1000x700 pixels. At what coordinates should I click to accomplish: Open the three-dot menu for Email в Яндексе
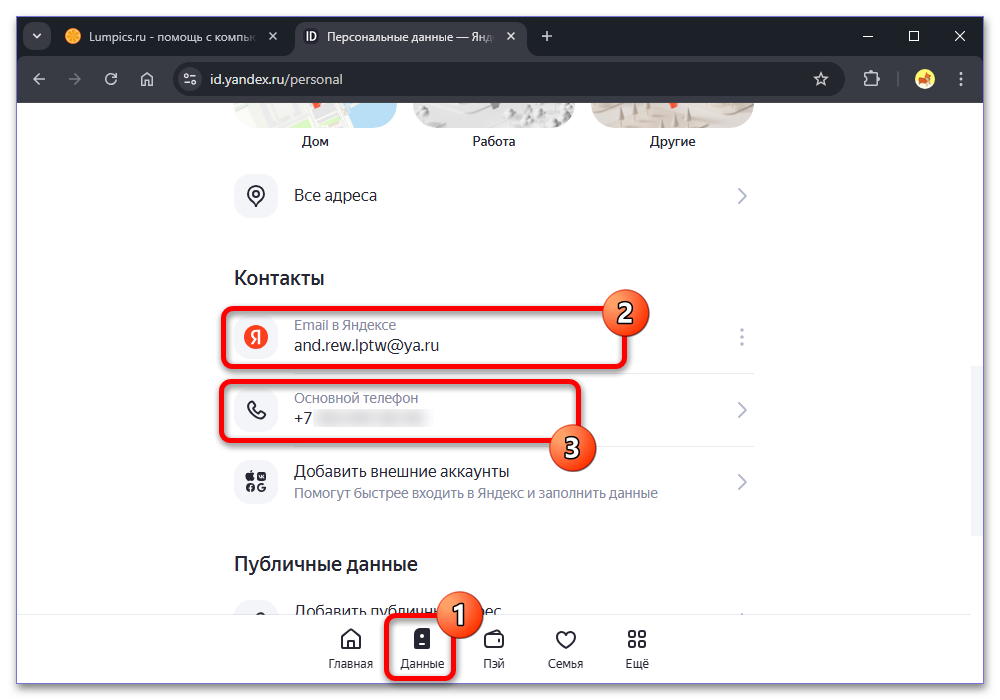[x=742, y=337]
